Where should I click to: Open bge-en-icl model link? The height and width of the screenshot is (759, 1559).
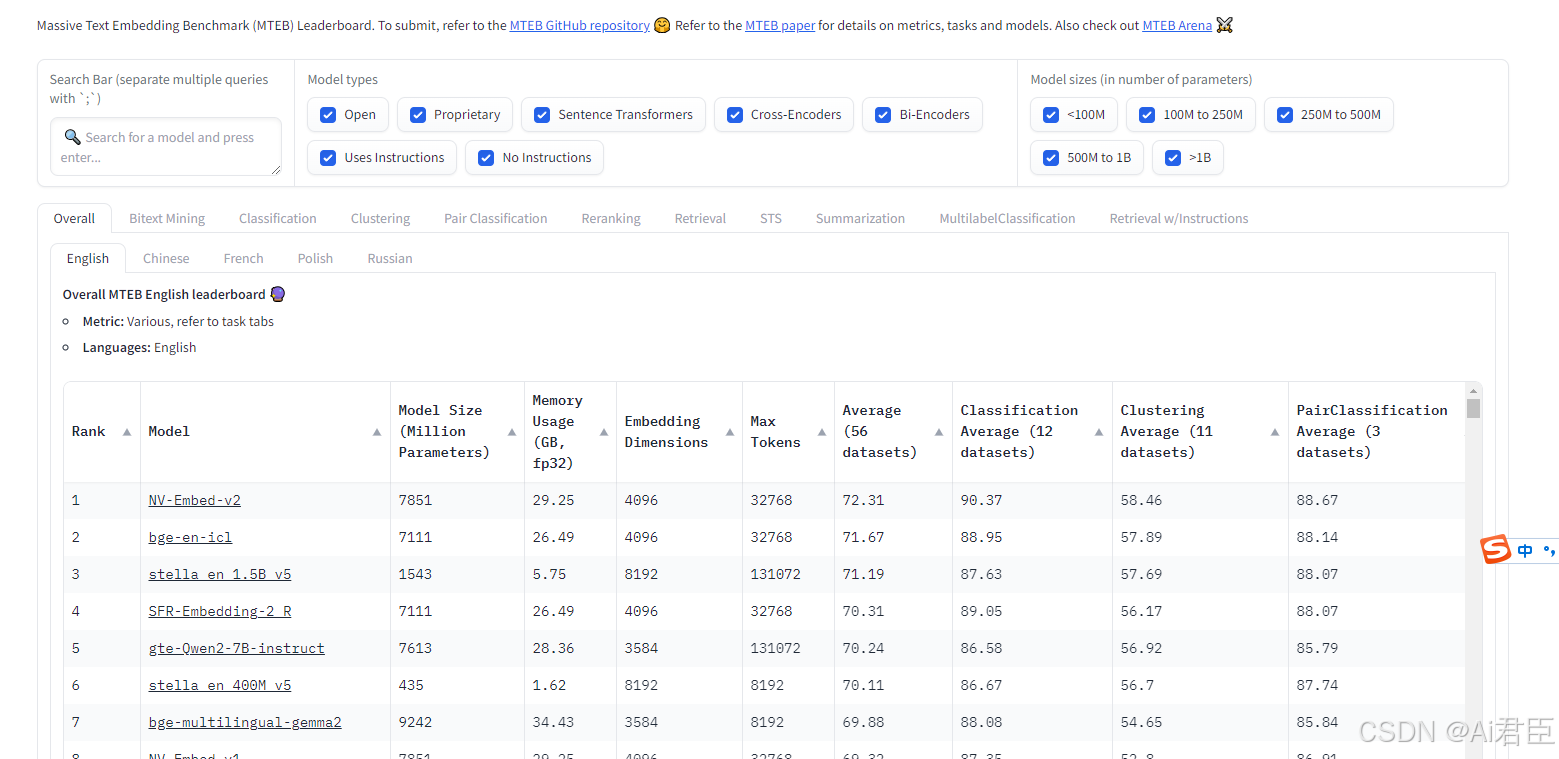[190, 537]
